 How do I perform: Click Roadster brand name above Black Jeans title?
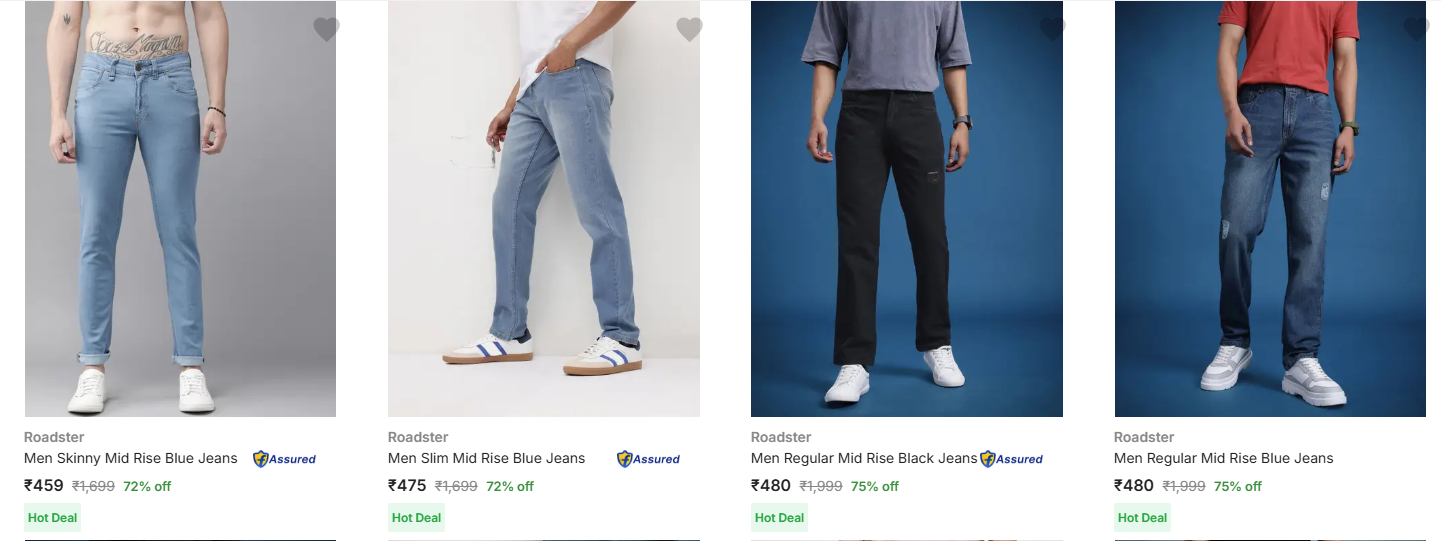[x=781, y=437]
